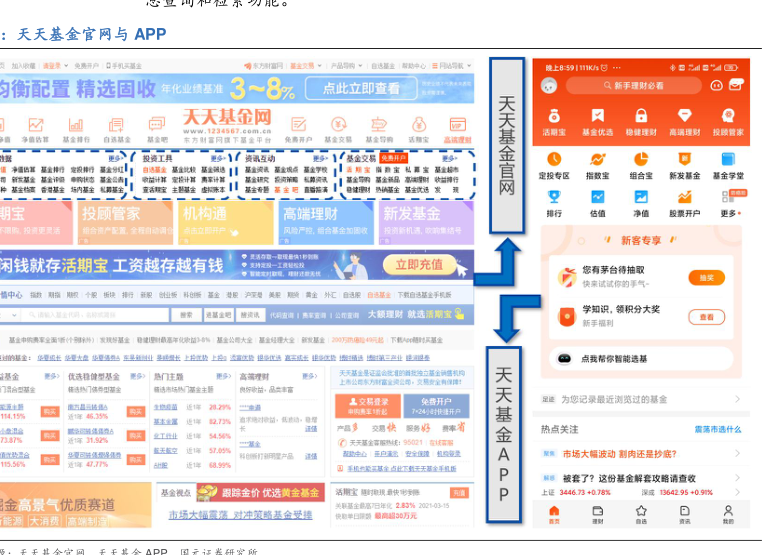
Task: Tap the 投顾管家 head icon in app
Action: [x=728, y=116]
